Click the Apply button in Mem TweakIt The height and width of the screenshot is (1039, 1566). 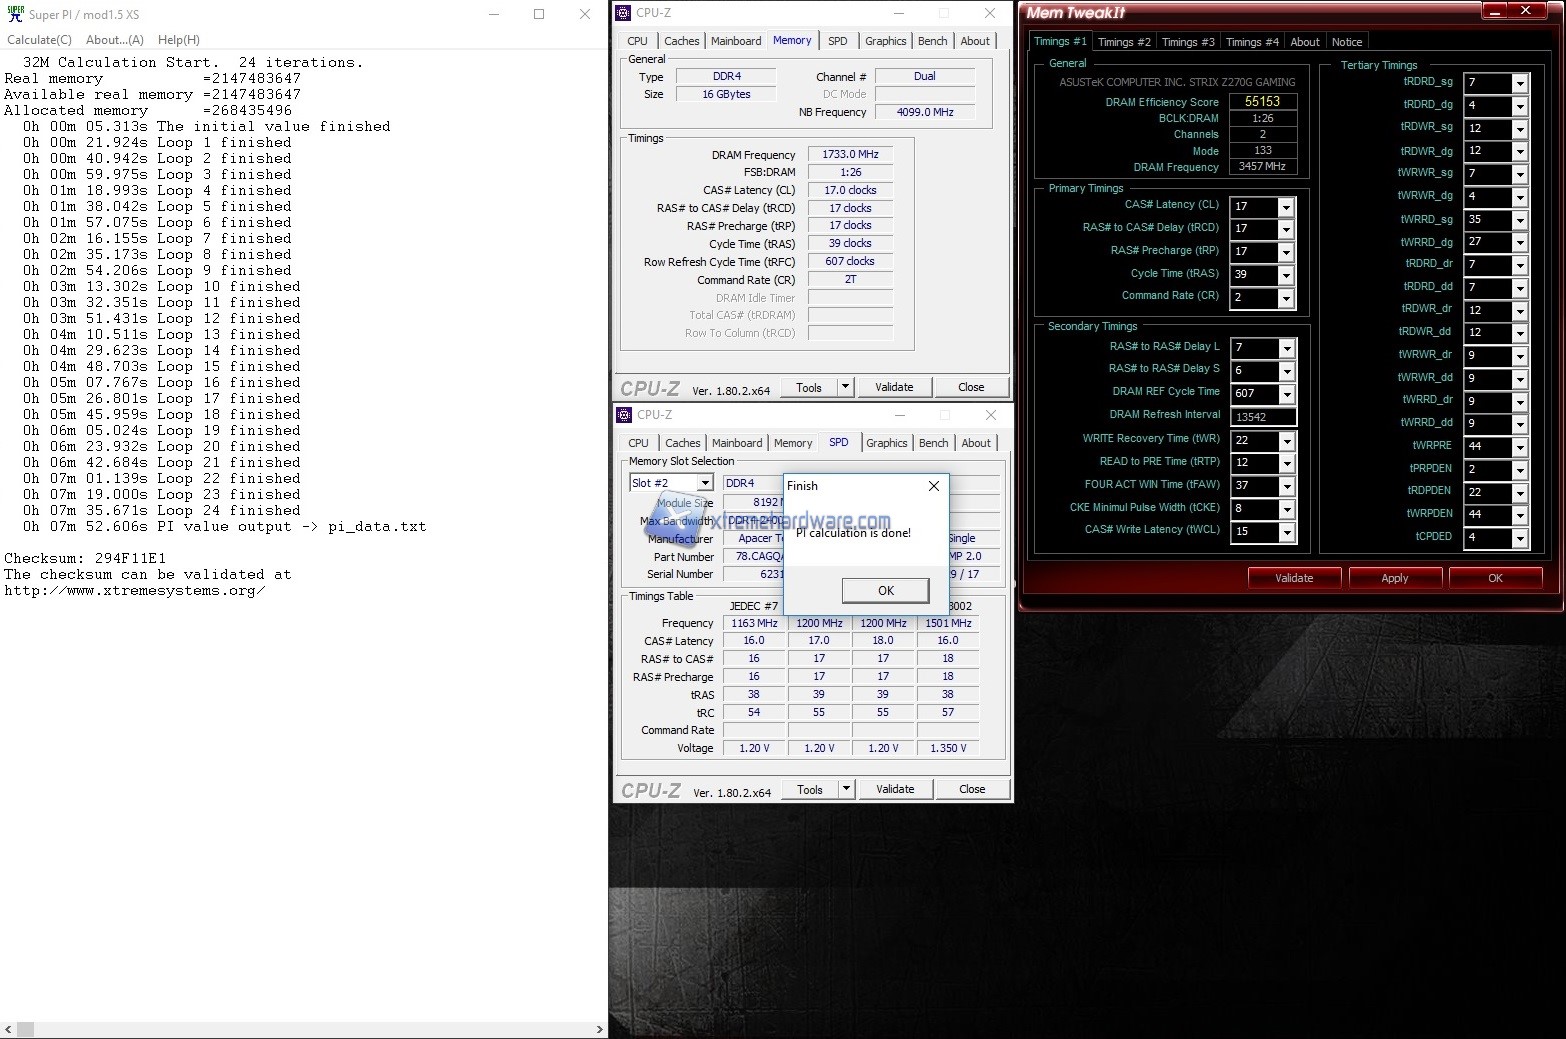(x=1394, y=578)
